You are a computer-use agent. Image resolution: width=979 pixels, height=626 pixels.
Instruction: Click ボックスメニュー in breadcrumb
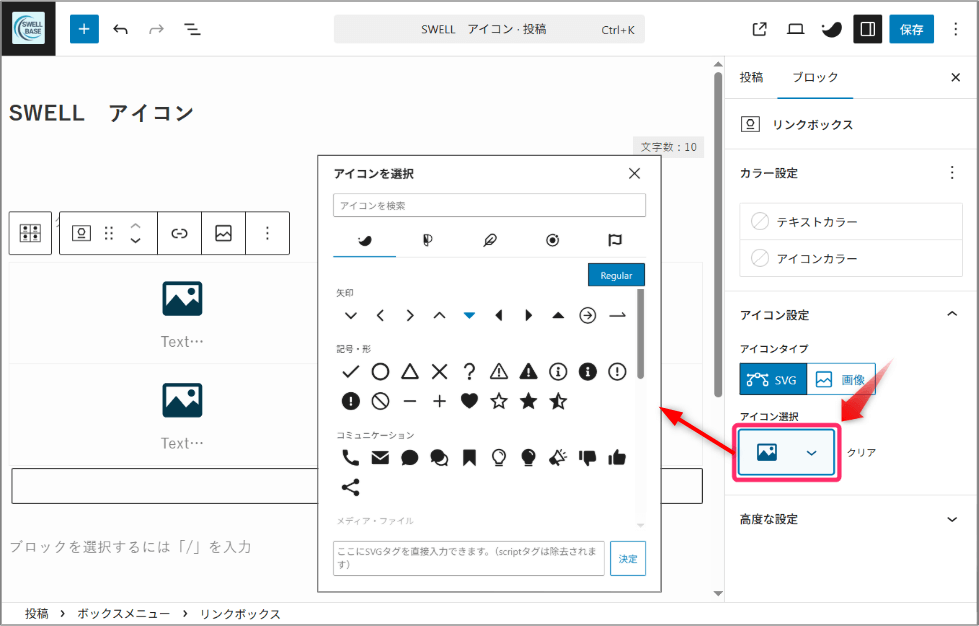pyautogui.click(x=124, y=614)
